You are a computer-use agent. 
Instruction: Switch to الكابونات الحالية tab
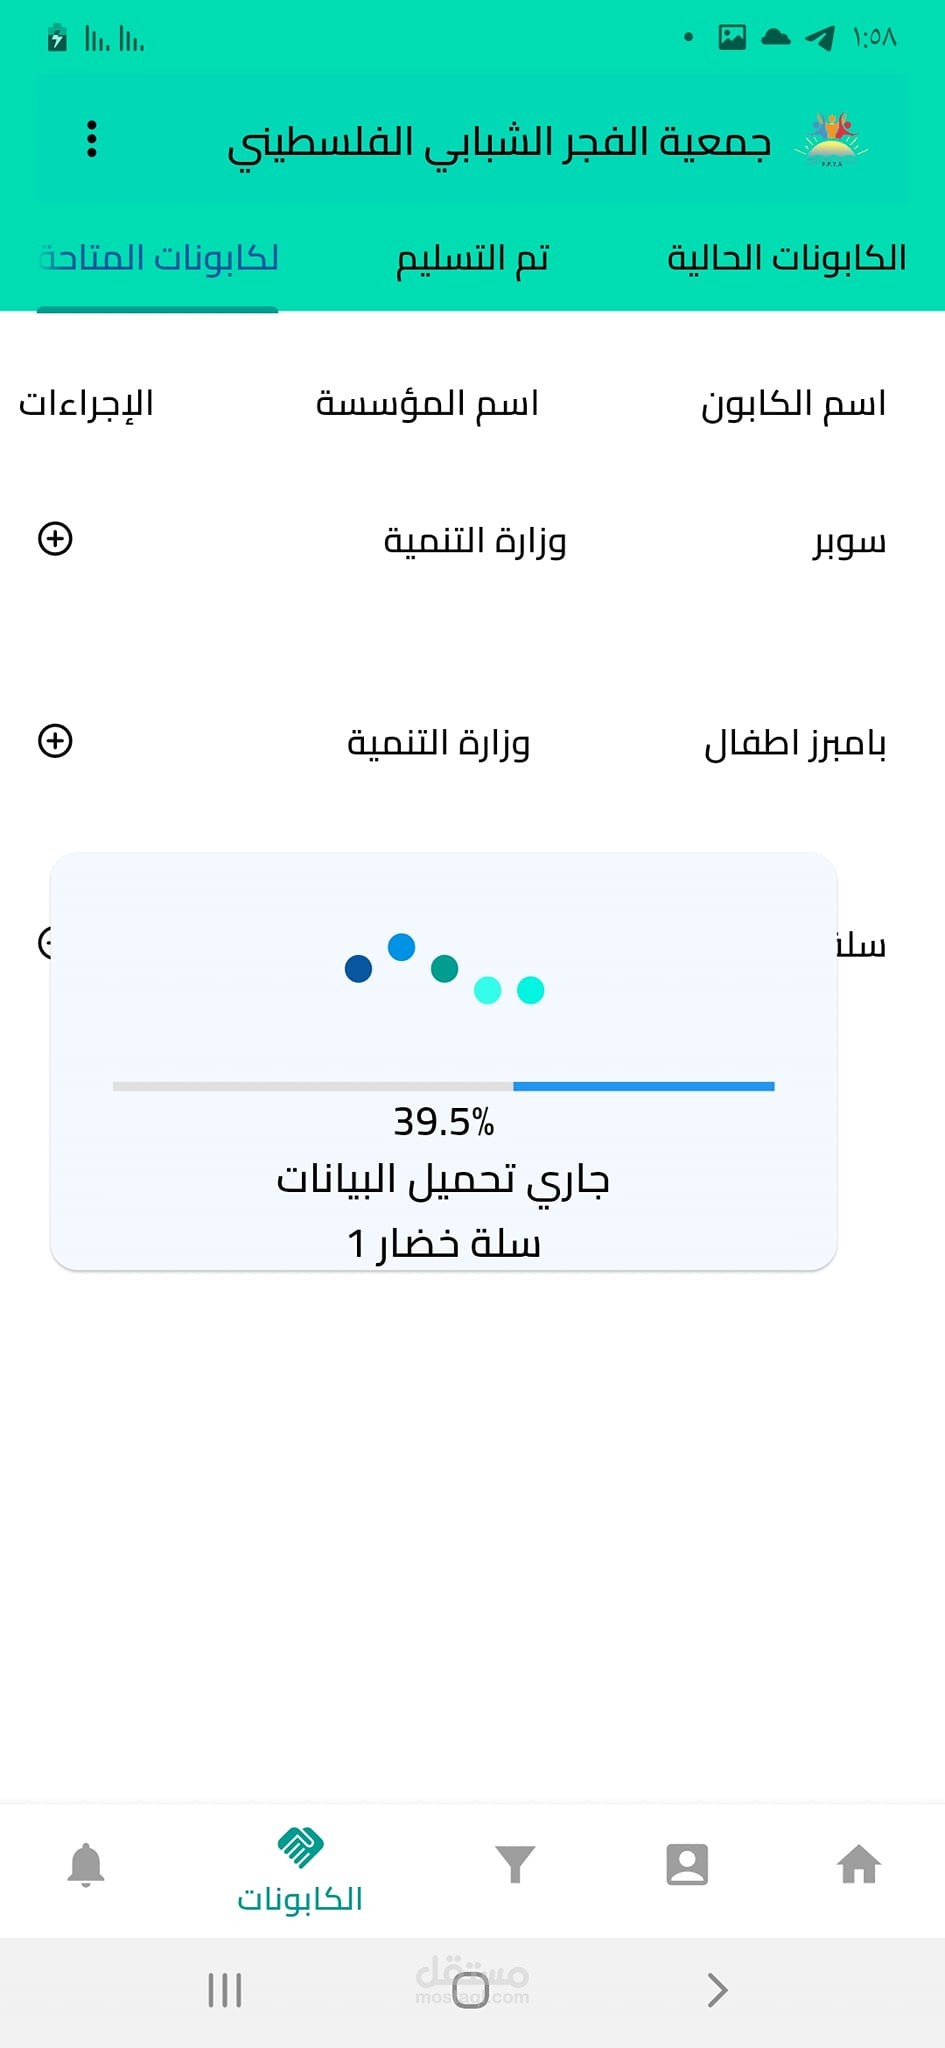(786, 258)
